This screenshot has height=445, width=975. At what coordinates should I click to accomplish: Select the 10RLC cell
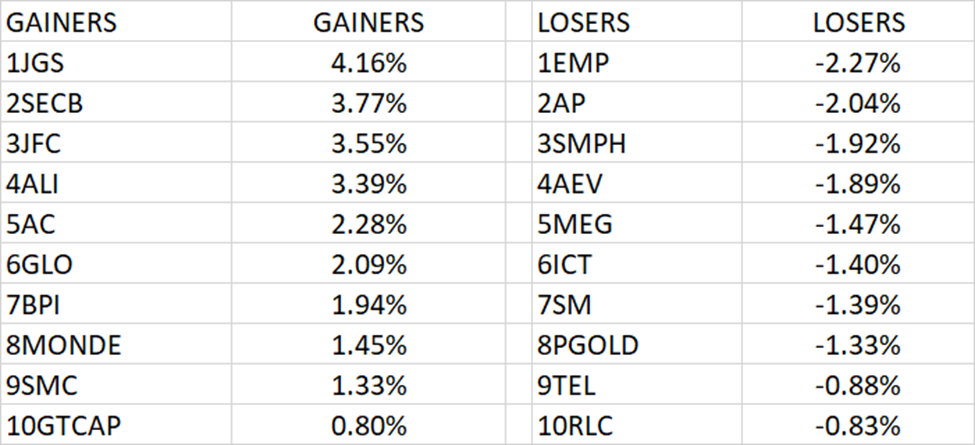click(x=637, y=425)
